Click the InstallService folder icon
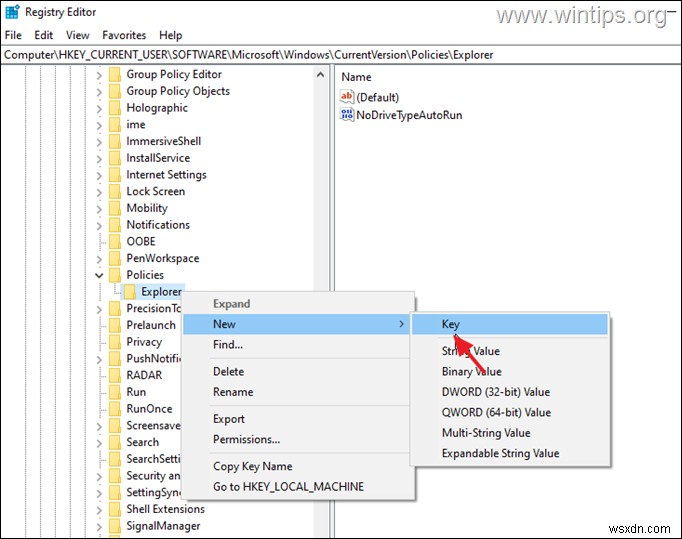 (x=115, y=158)
